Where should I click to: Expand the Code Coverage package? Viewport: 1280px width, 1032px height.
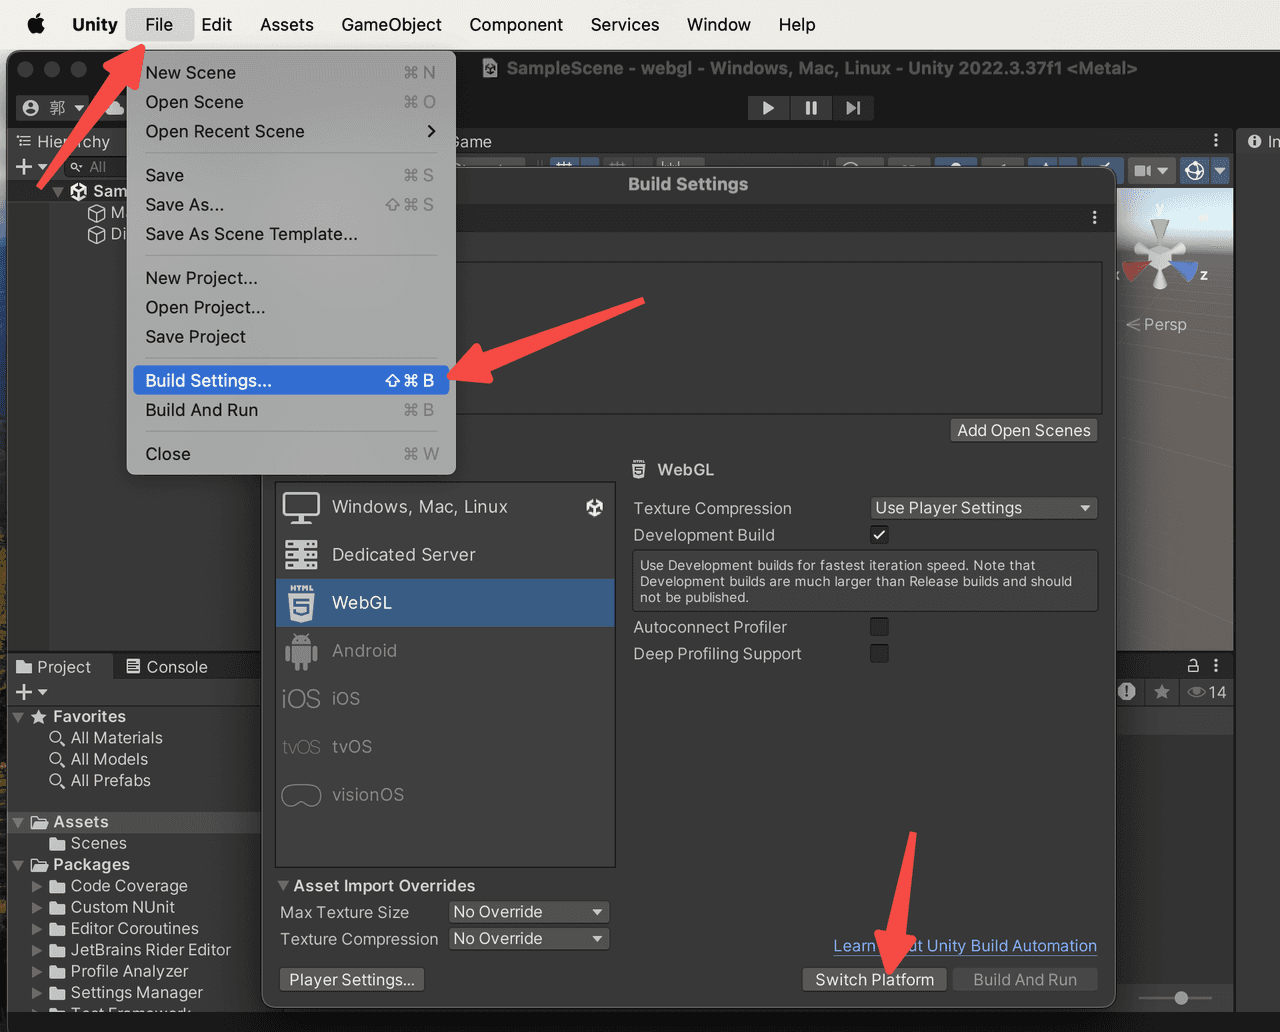(x=37, y=886)
